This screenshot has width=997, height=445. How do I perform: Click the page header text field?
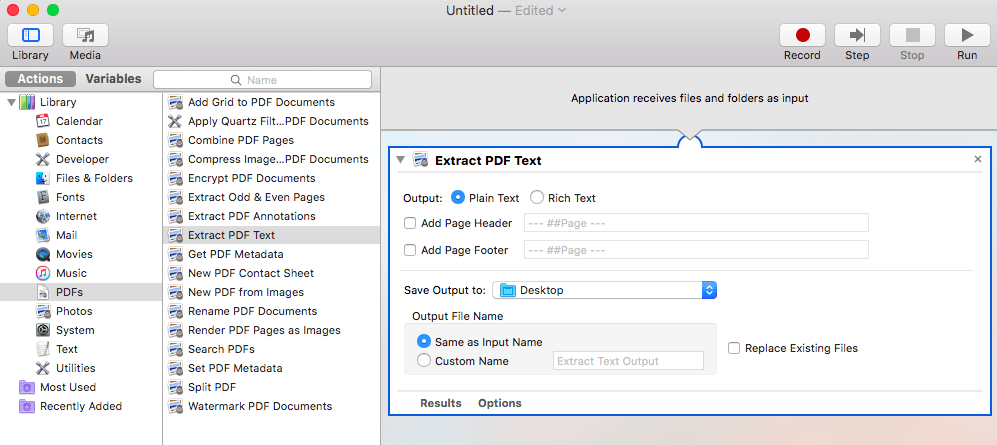[696, 223]
